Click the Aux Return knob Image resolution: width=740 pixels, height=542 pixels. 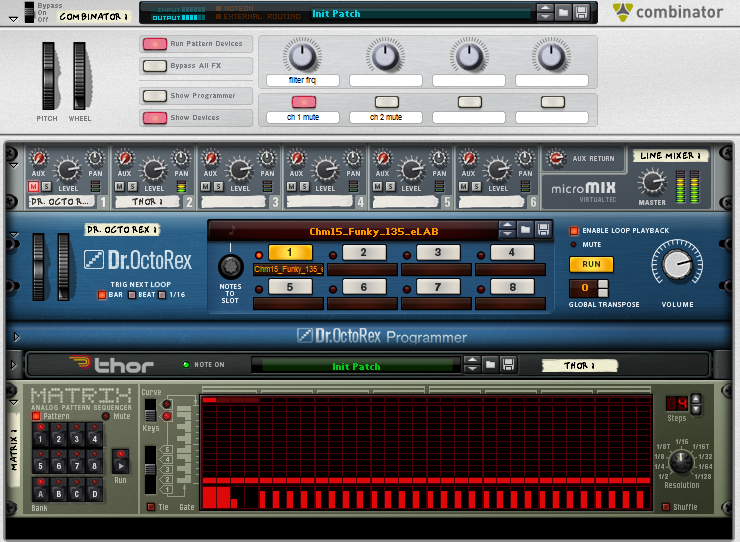[556, 158]
